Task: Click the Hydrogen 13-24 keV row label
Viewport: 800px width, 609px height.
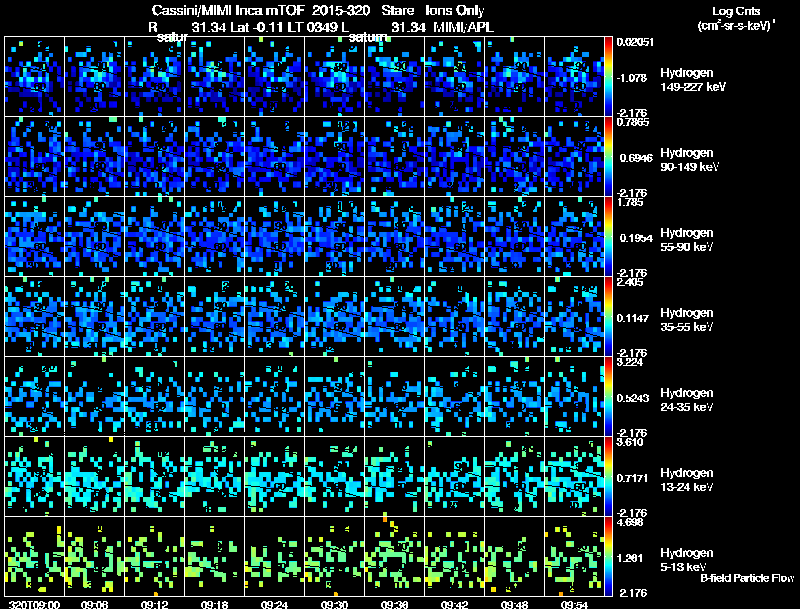Action: 687,480
